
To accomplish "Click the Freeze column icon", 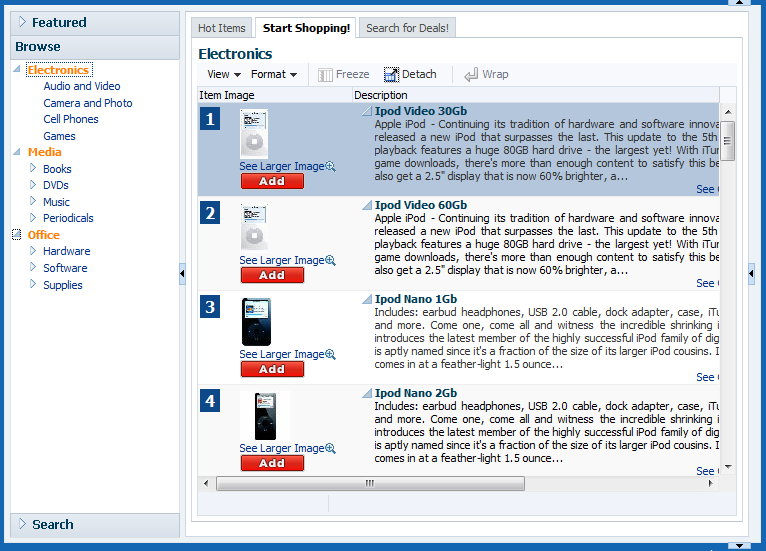I will pyautogui.click(x=325, y=75).
